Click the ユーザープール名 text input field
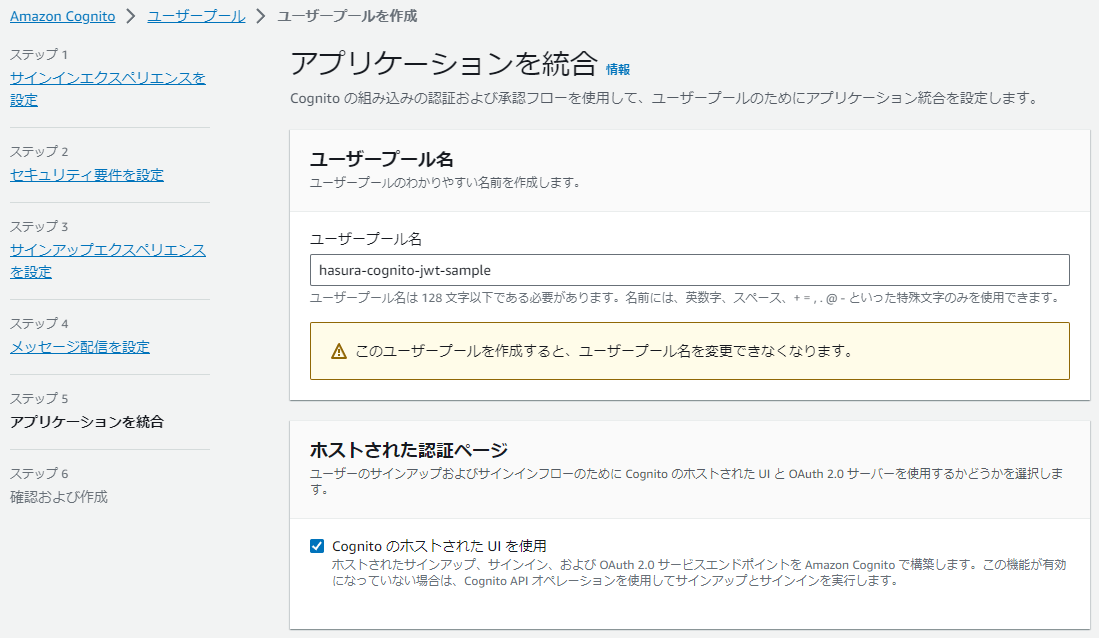This screenshot has height=638, width=1099. coord(690,270)
